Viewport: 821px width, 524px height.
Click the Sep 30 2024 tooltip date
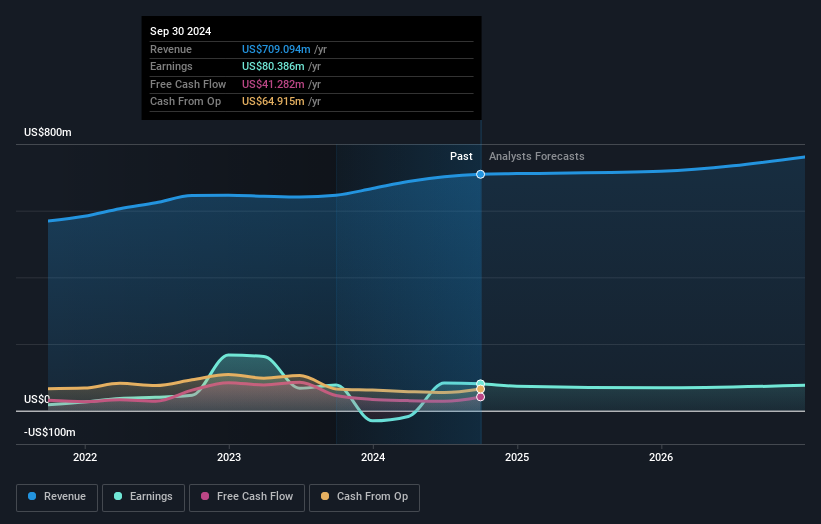point(181,31)
